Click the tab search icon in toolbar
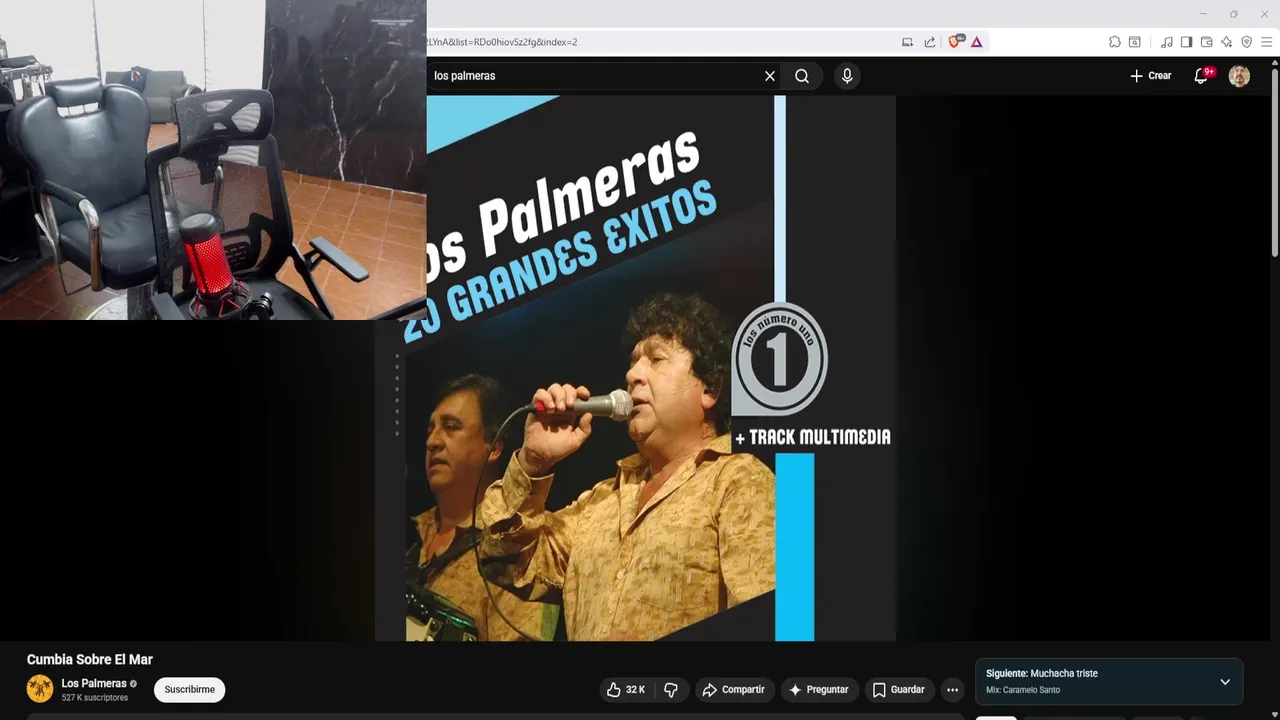The width and height of the screenshot is (1280, 720). click(x=1135, y=42)
